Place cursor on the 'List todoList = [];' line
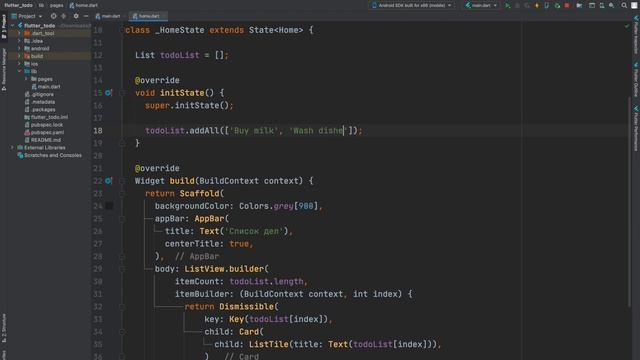Viewport: 640px width, 360px height. (182, 56)
